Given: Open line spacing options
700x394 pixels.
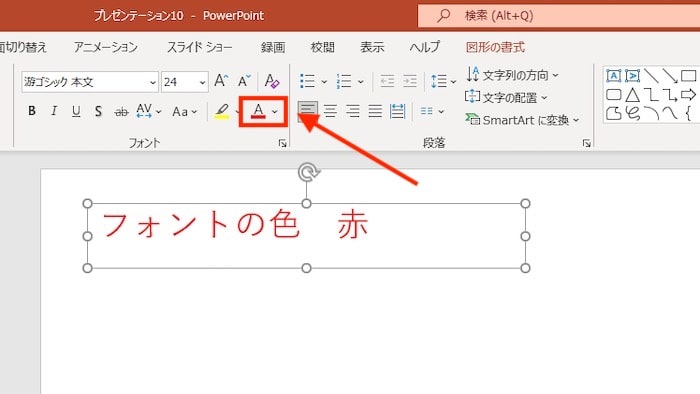Looking at the screenshot, I should (x=443, y=81).
